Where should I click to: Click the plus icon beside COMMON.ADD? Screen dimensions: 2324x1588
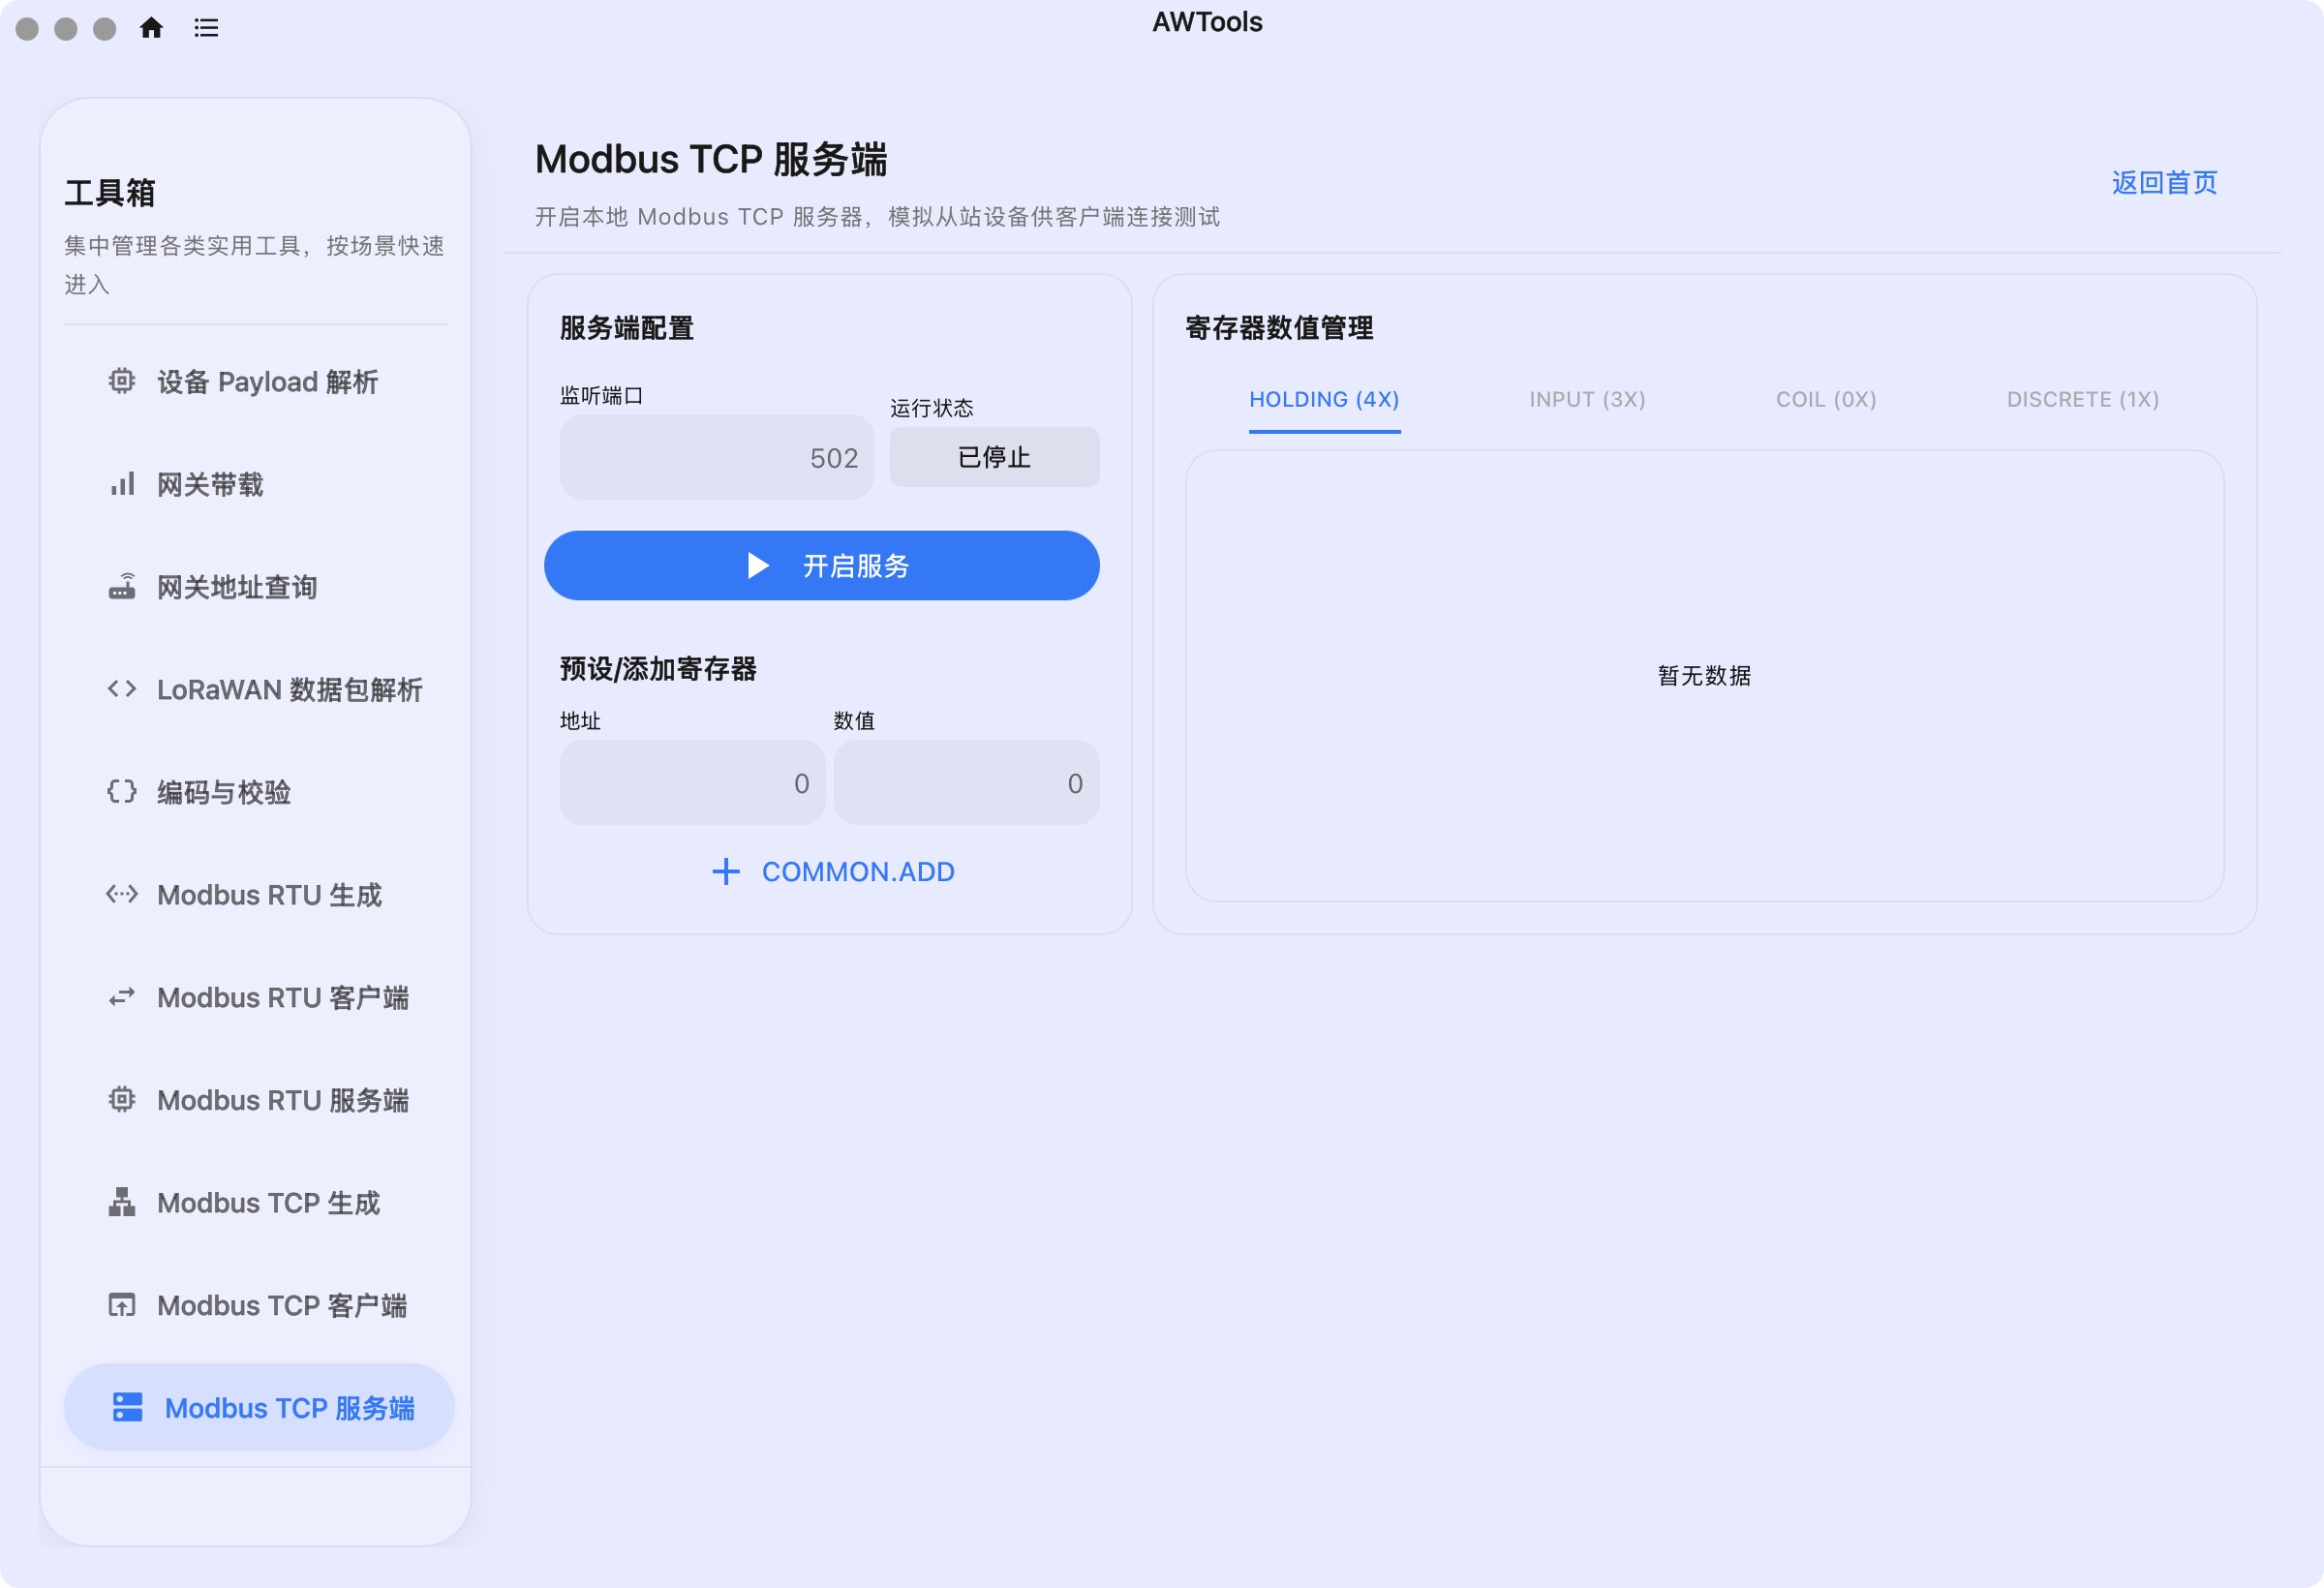[726, 872]
